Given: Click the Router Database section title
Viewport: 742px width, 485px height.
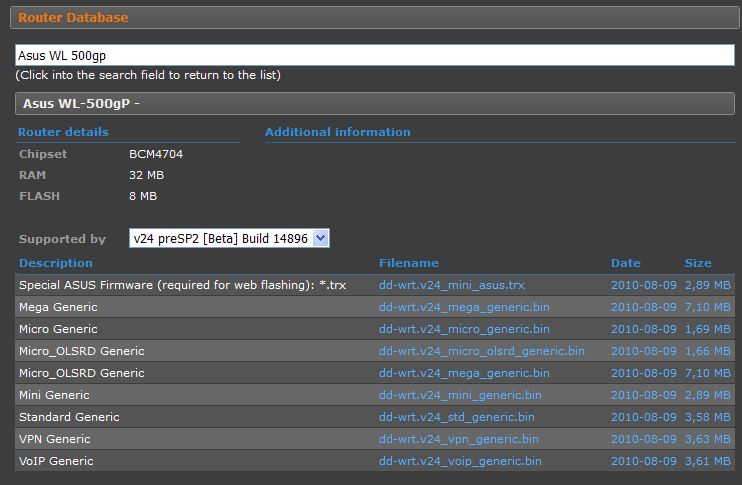Looking at the screenshot, I should click(x=73, y=17).
